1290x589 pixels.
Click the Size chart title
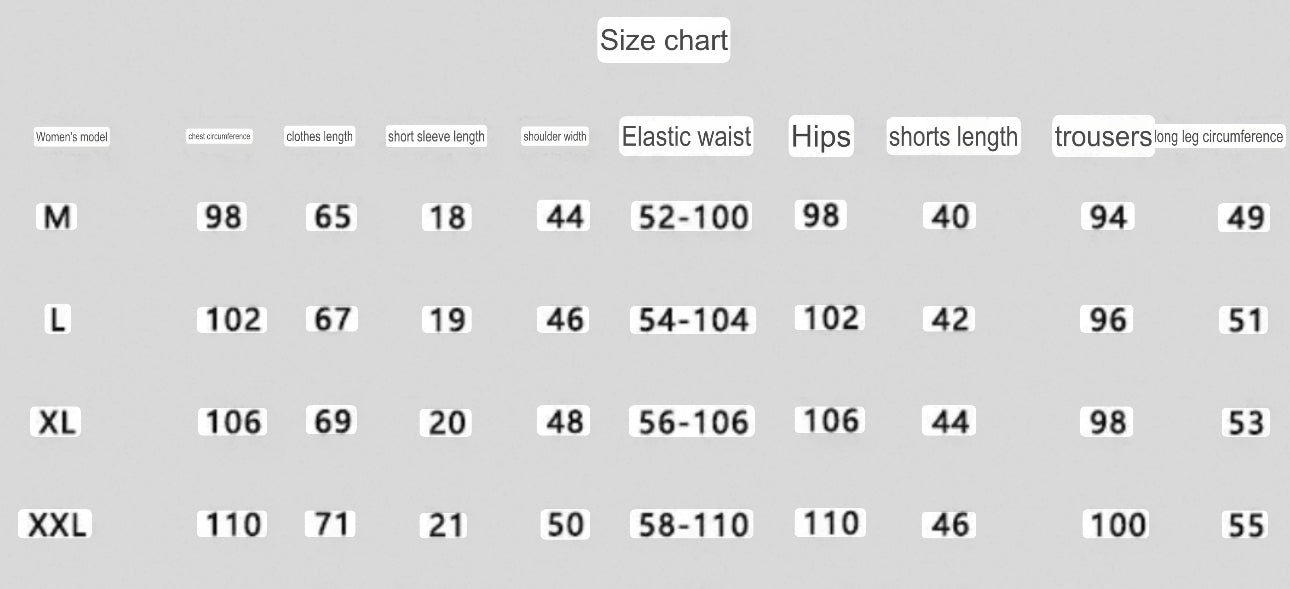click(x=664, y=40)
